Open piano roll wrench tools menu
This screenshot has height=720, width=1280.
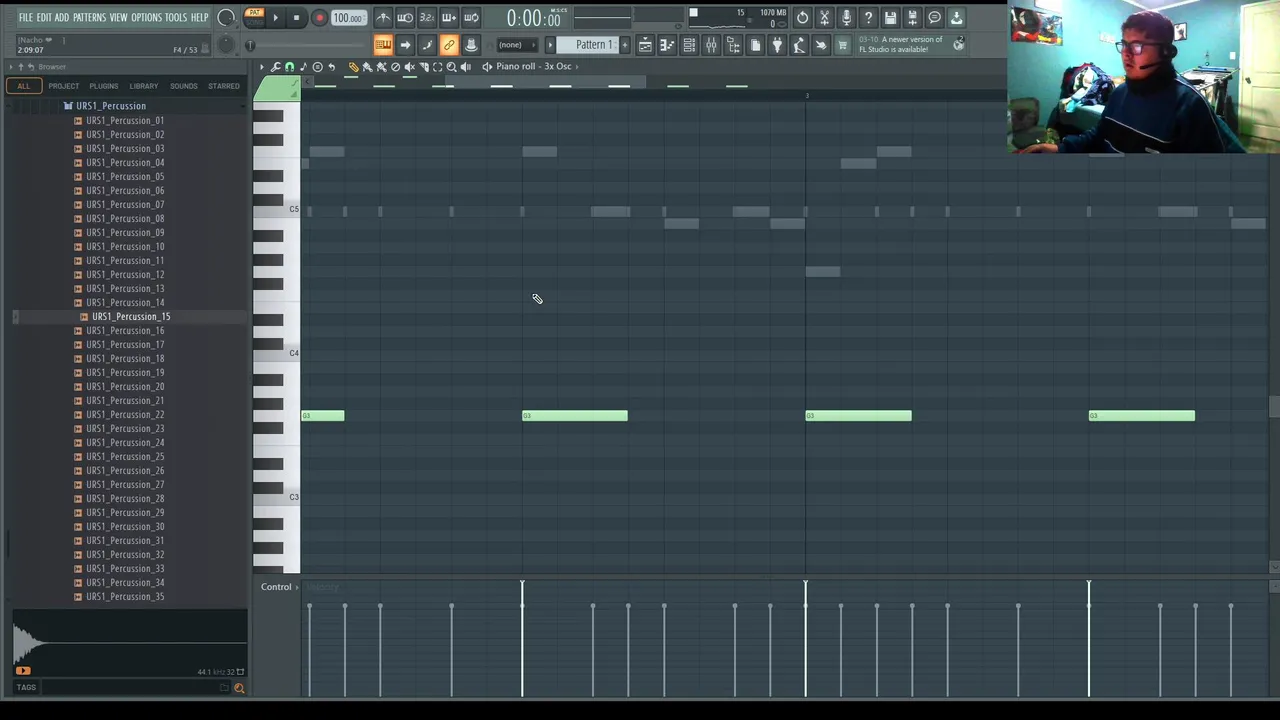pos(276,67)
